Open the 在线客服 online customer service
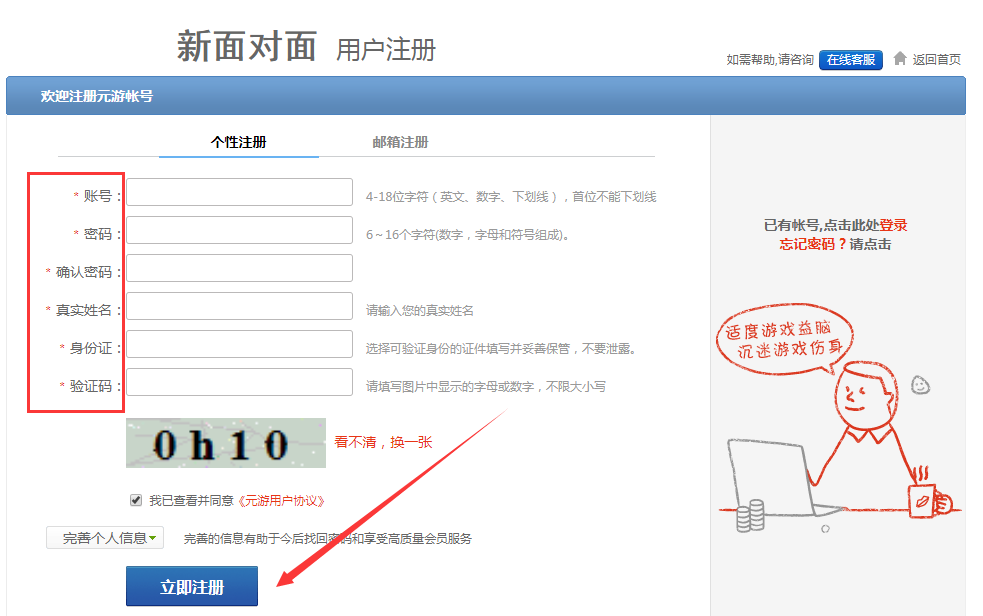 point(853,60)
